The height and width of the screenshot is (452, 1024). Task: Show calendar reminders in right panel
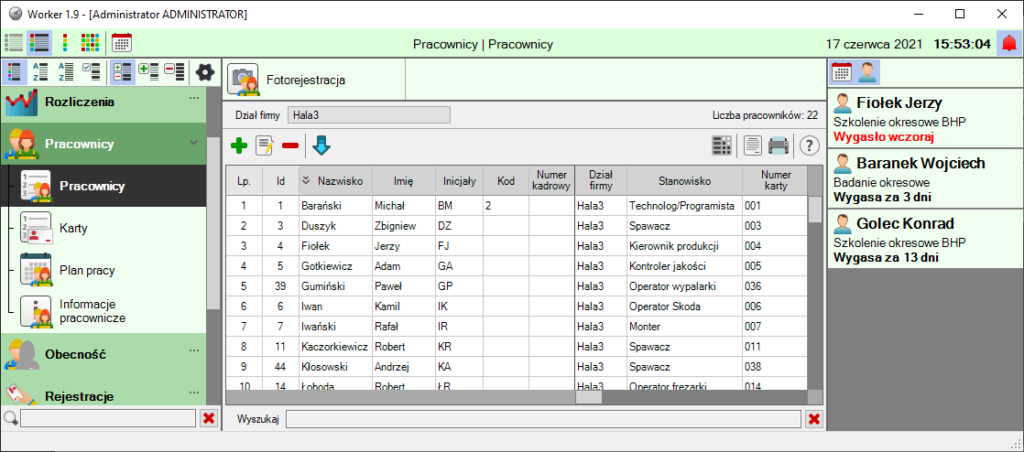pos(841,72)
